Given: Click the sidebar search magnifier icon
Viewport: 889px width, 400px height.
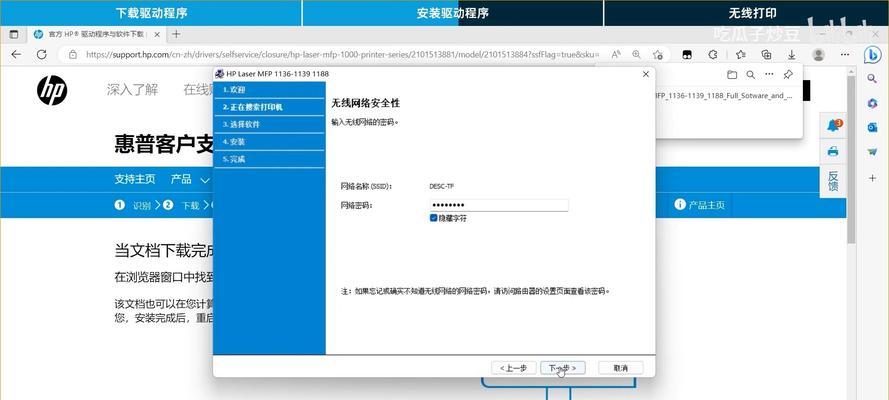Looking at the screenshot, I should coord(873,79).
